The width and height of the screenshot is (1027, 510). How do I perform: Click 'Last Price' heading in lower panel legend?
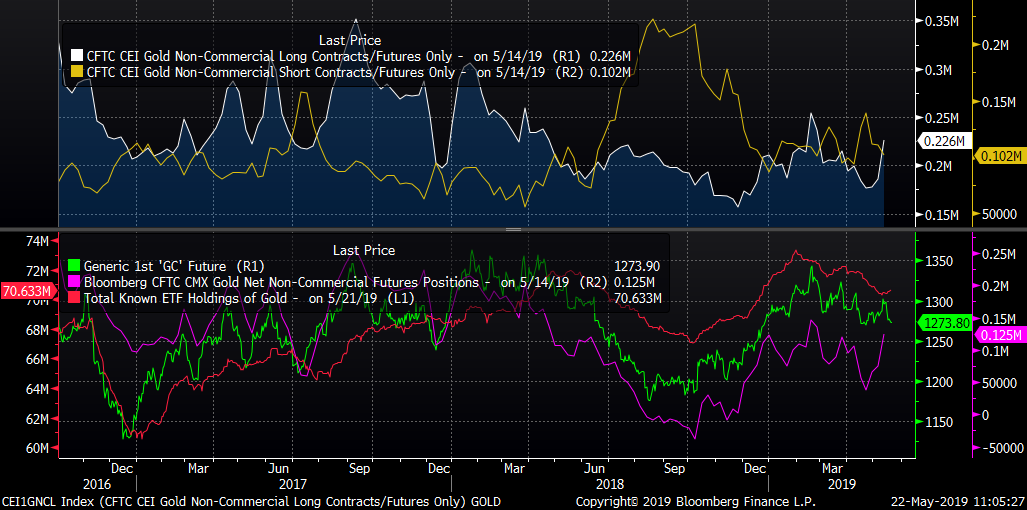pyautogui.click(x=364, y=250)
